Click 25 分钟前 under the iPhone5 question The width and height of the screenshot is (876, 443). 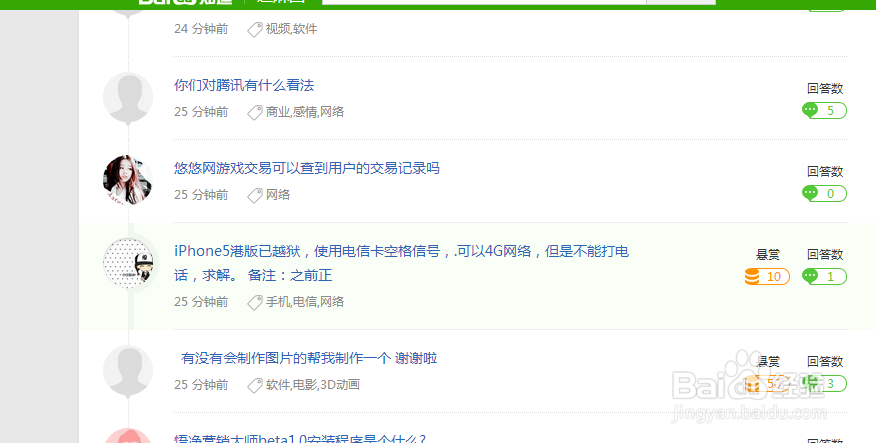click(201, 302)
